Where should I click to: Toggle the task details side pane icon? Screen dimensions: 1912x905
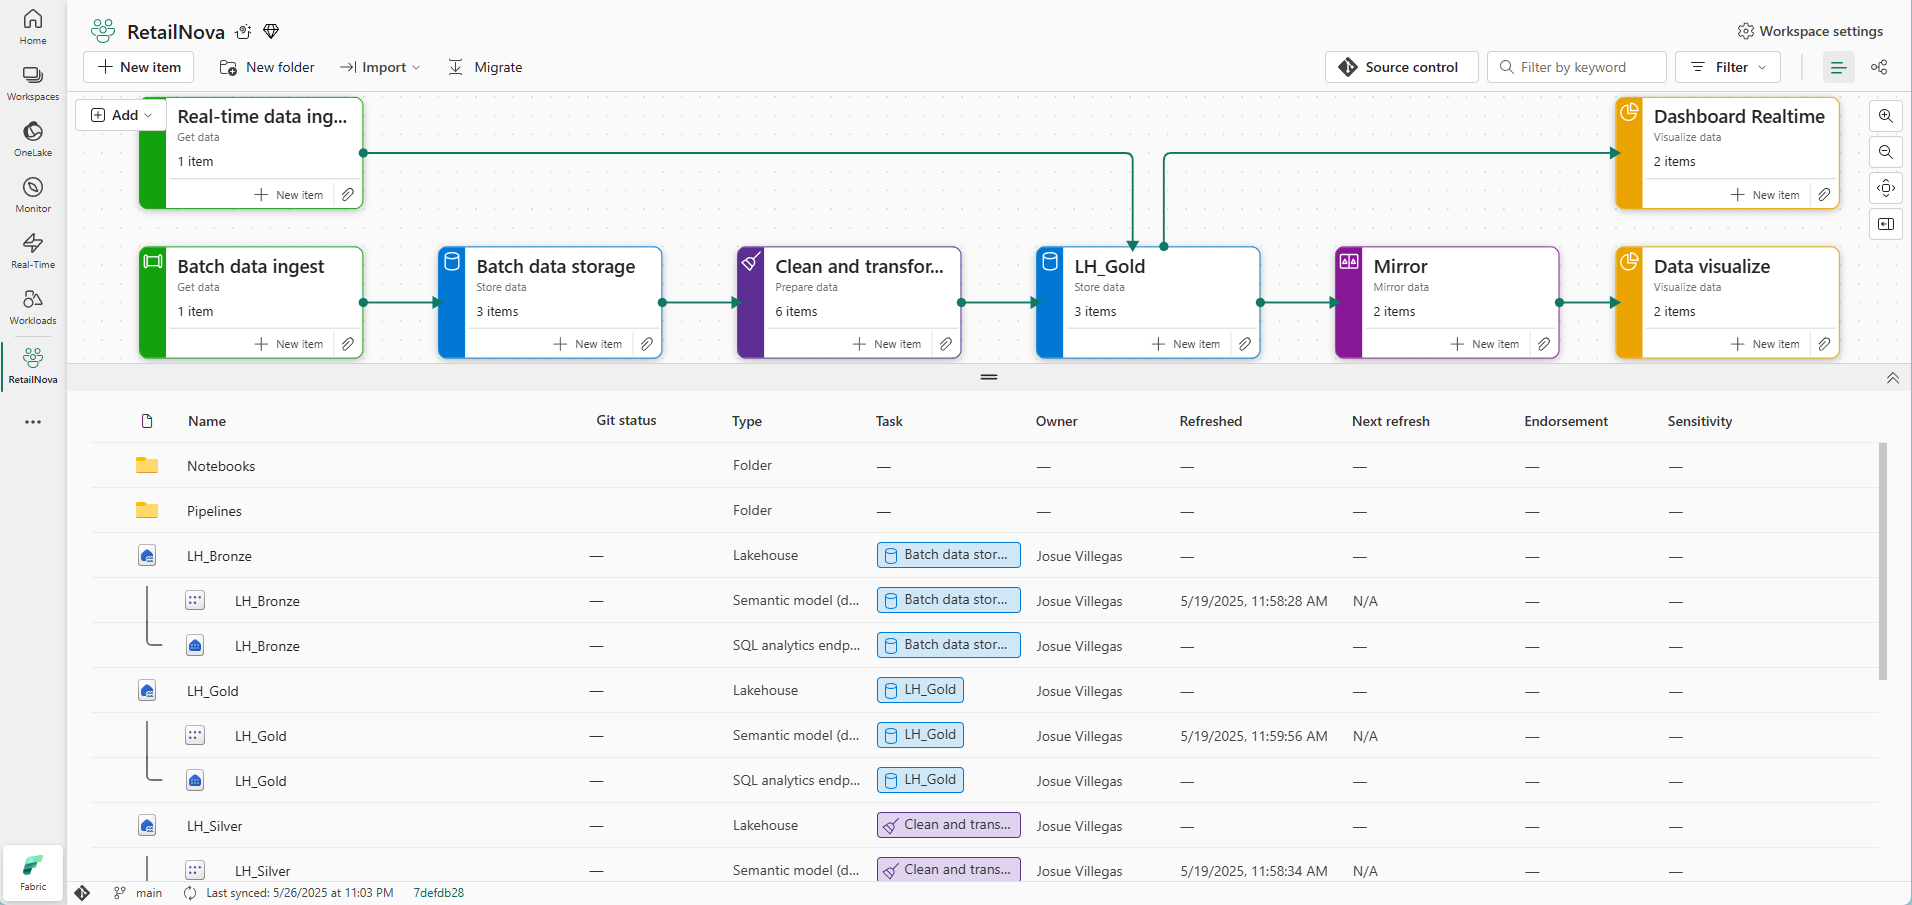(1885, 224)
